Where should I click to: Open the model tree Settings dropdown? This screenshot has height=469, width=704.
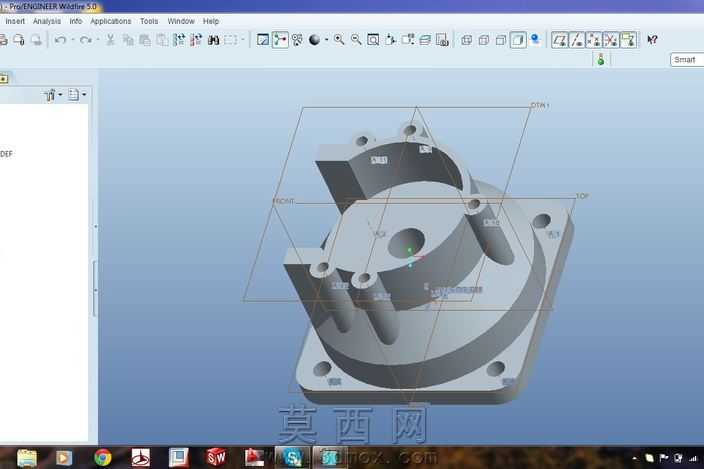[x=77, y=95]
